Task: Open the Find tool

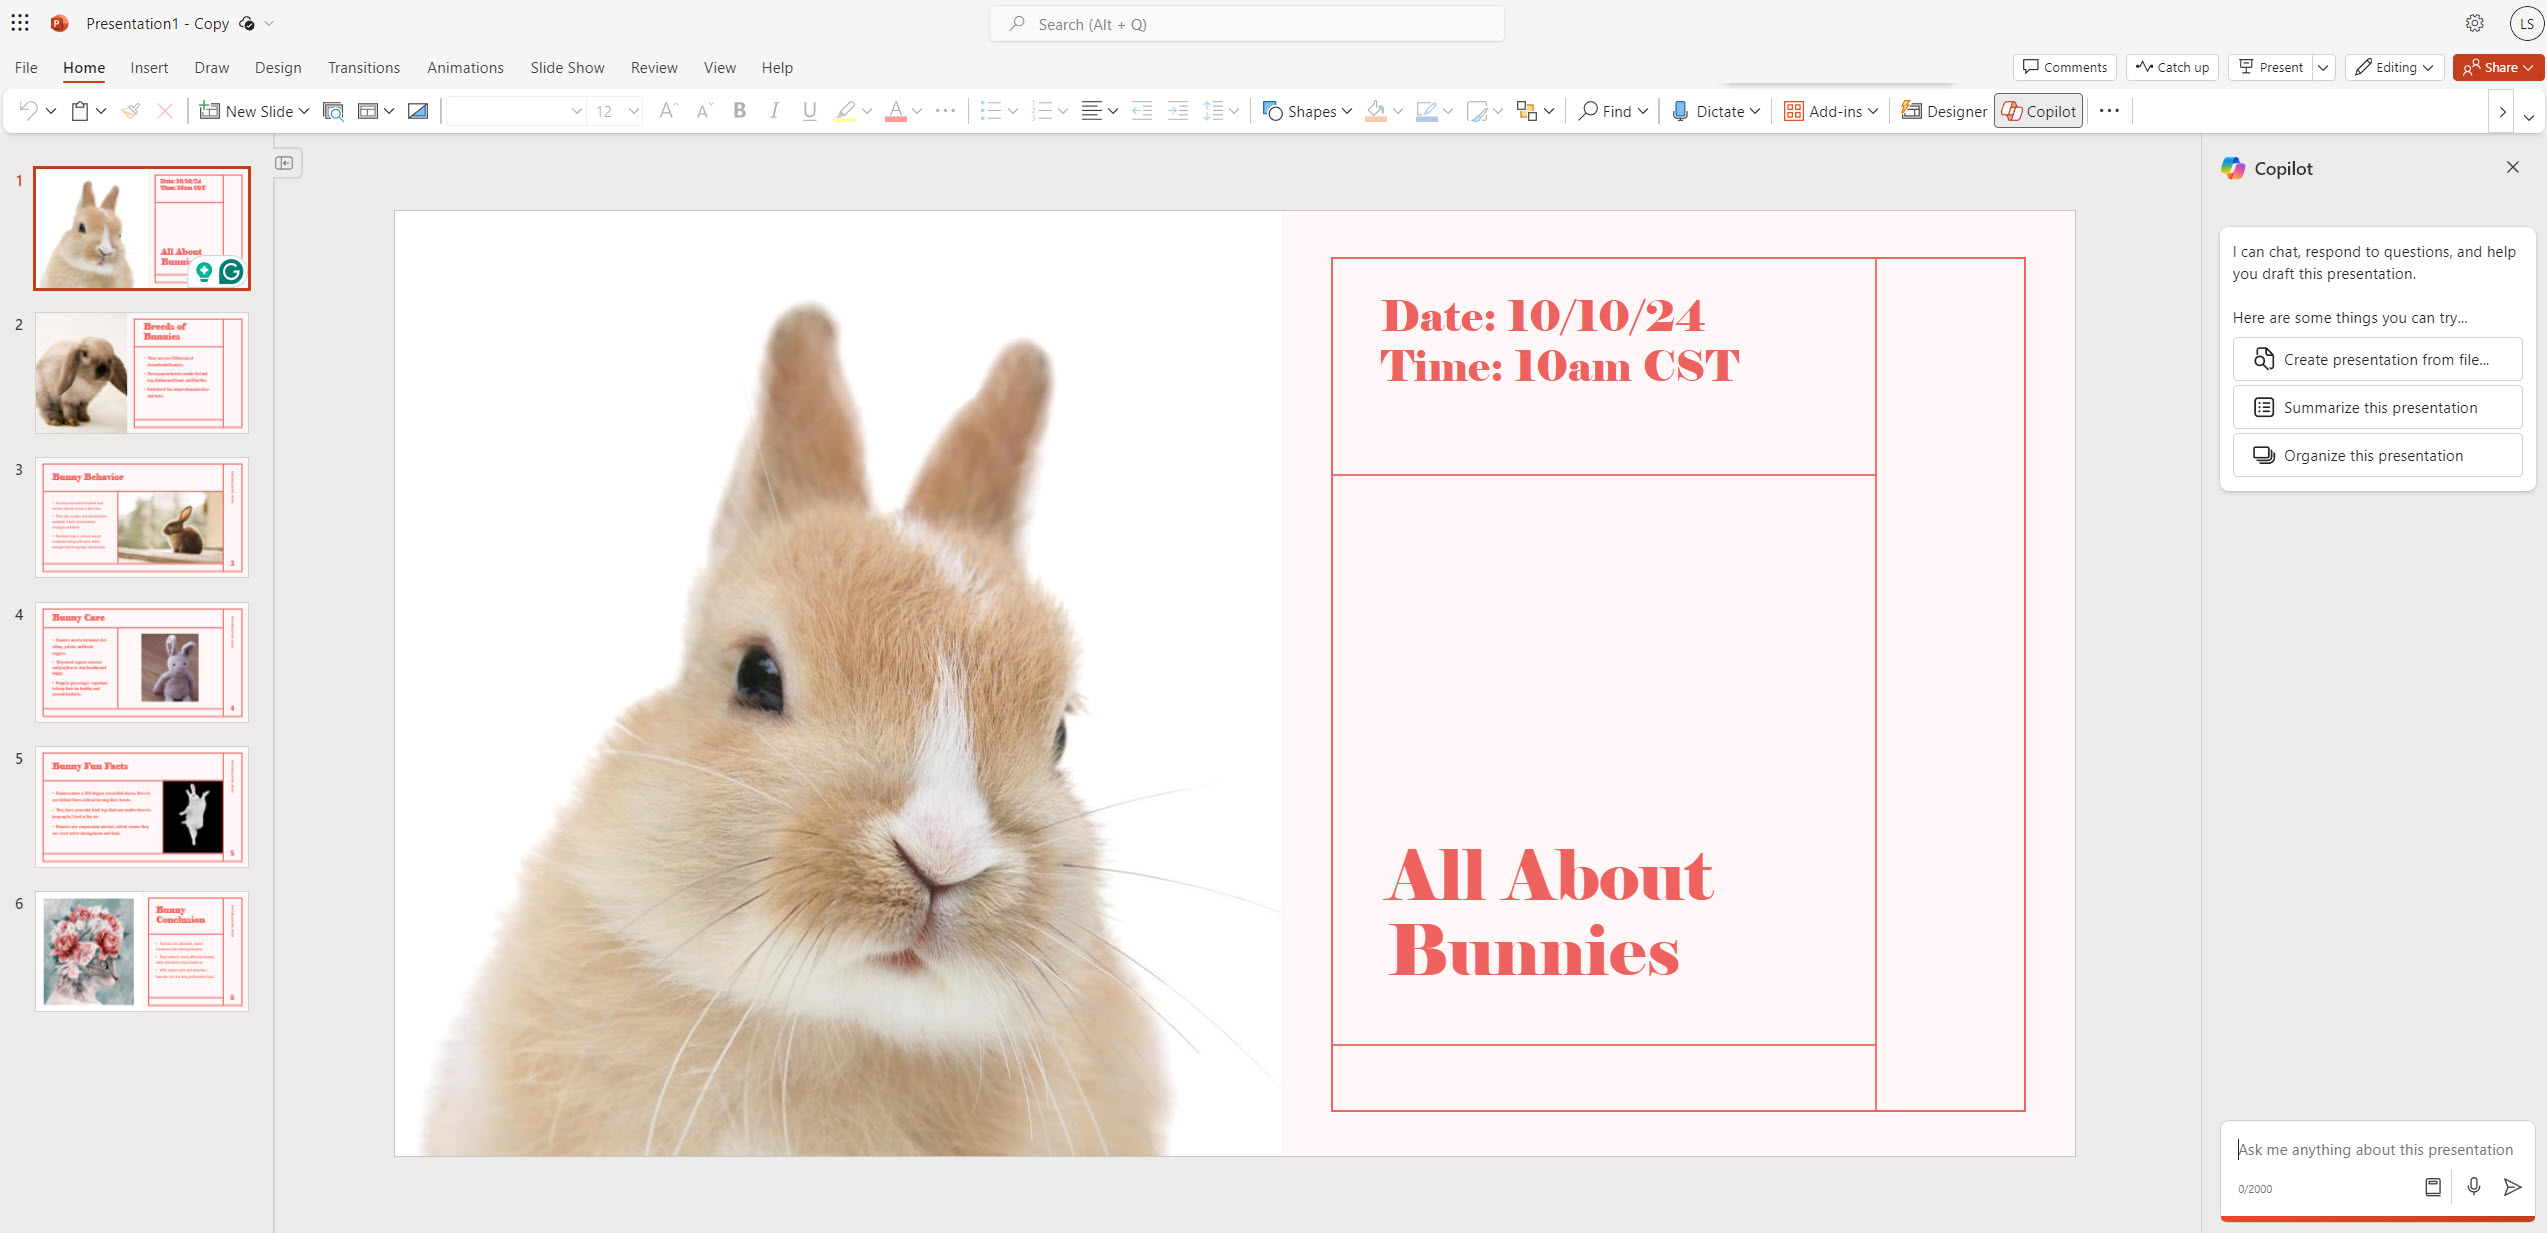Action: [x=1610, y=110]
